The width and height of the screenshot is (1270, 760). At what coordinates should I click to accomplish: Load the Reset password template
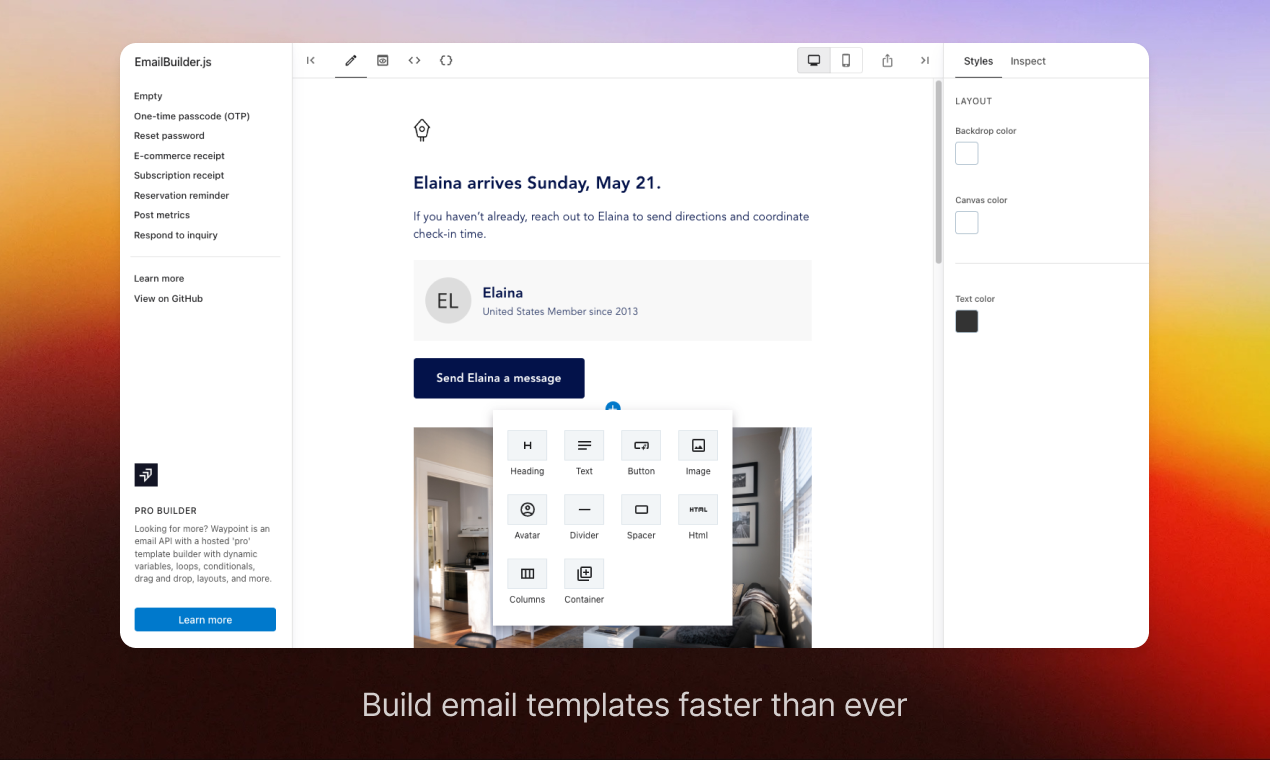[169, 136]
